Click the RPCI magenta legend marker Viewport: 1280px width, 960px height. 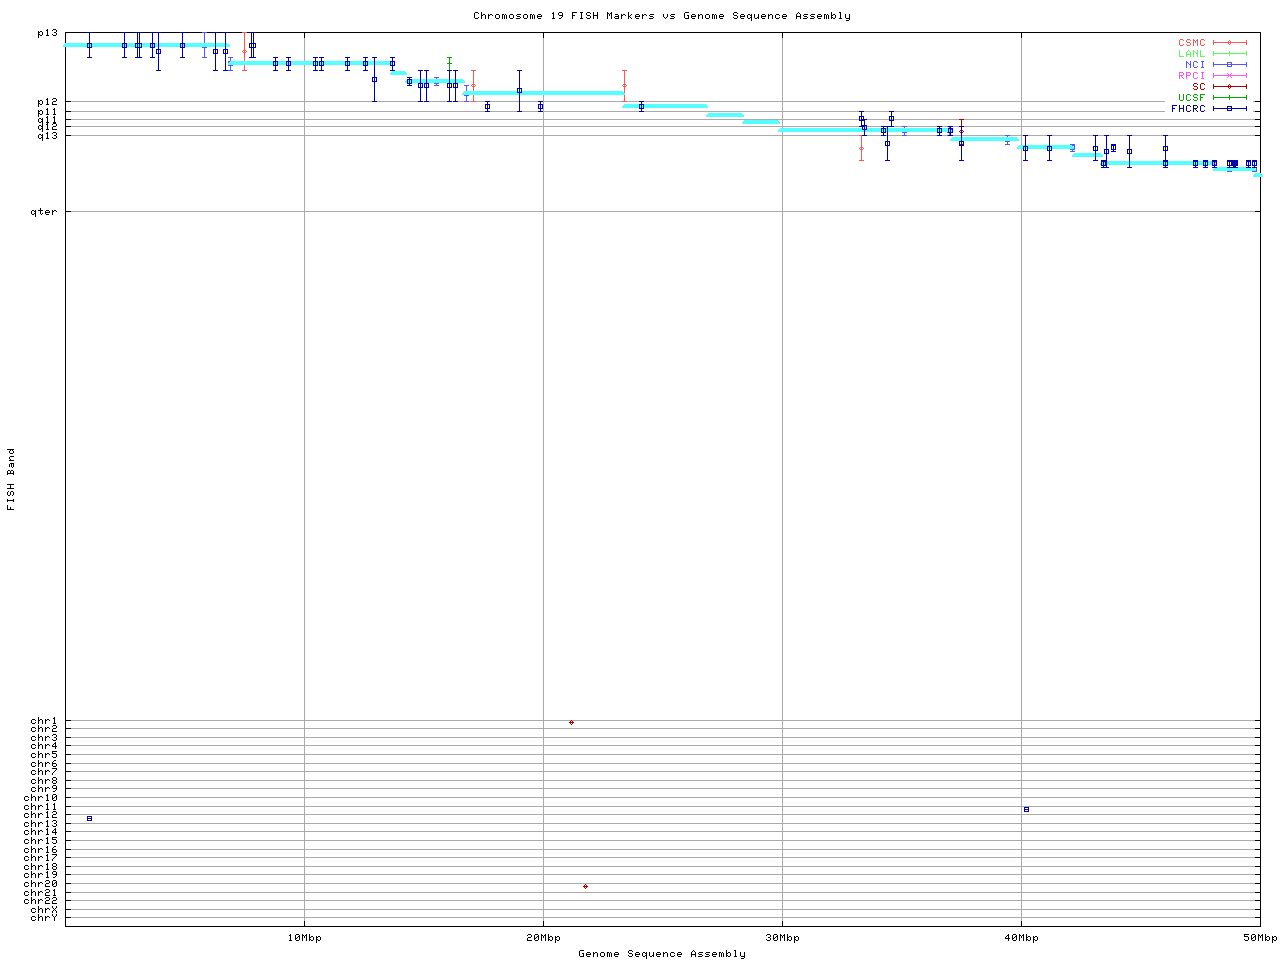(1229, 76)
